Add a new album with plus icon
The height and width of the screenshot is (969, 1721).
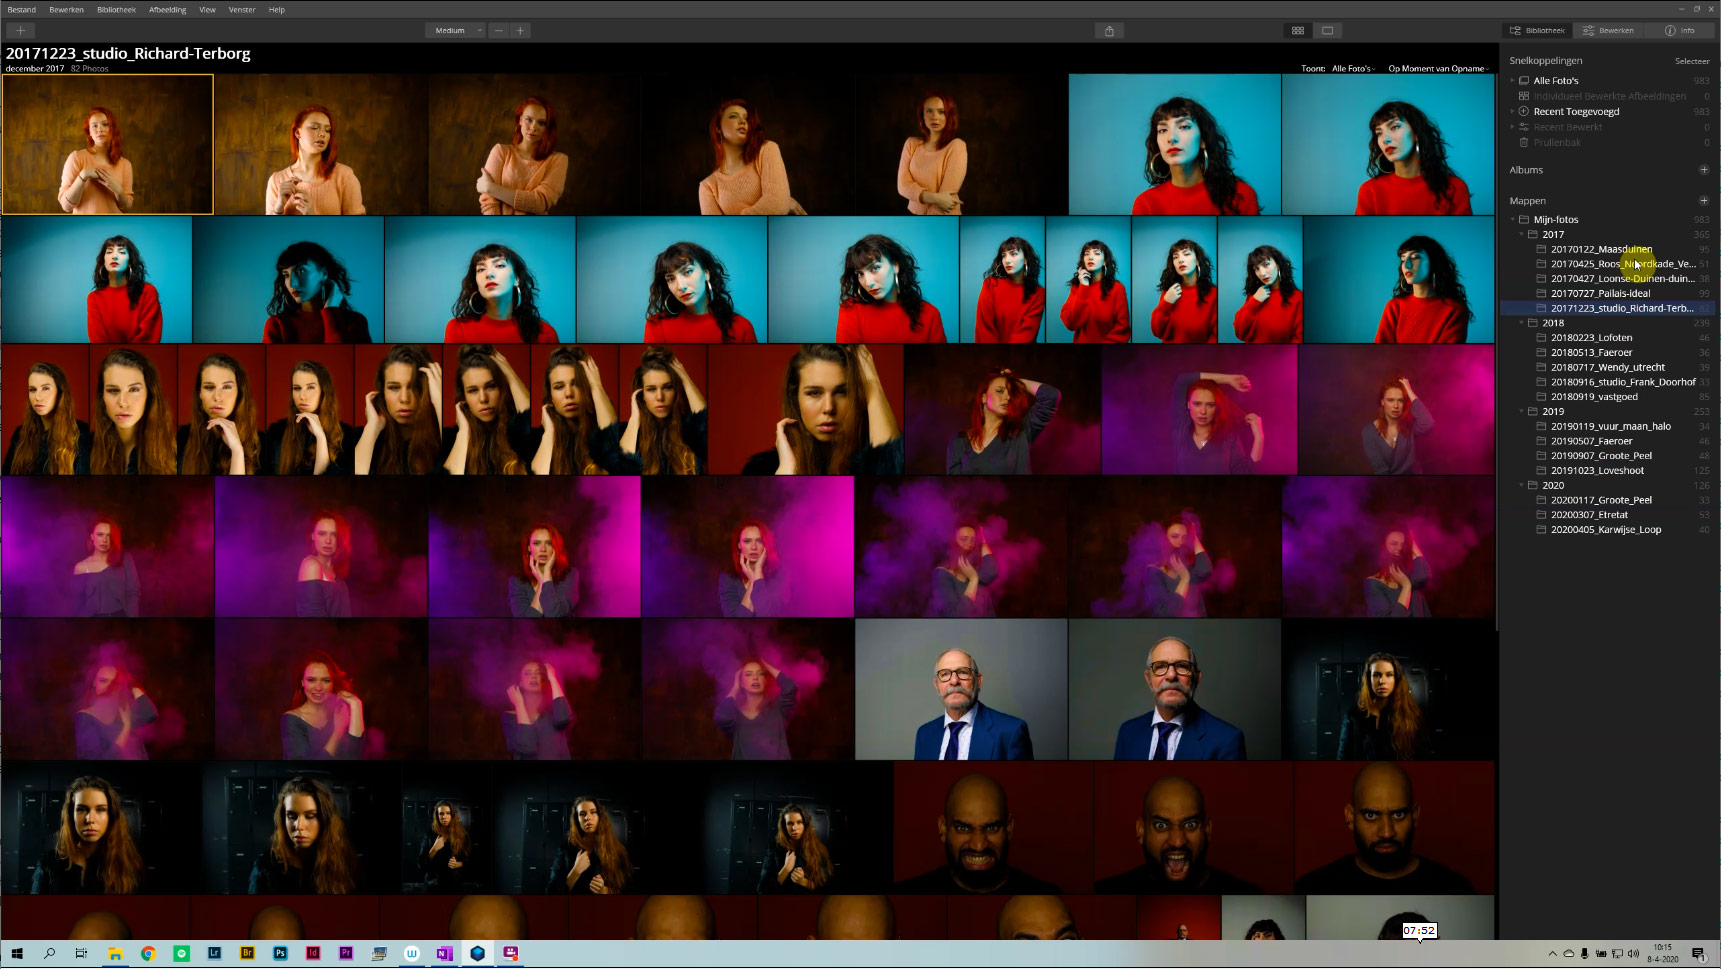click(x=1704, y=170)
